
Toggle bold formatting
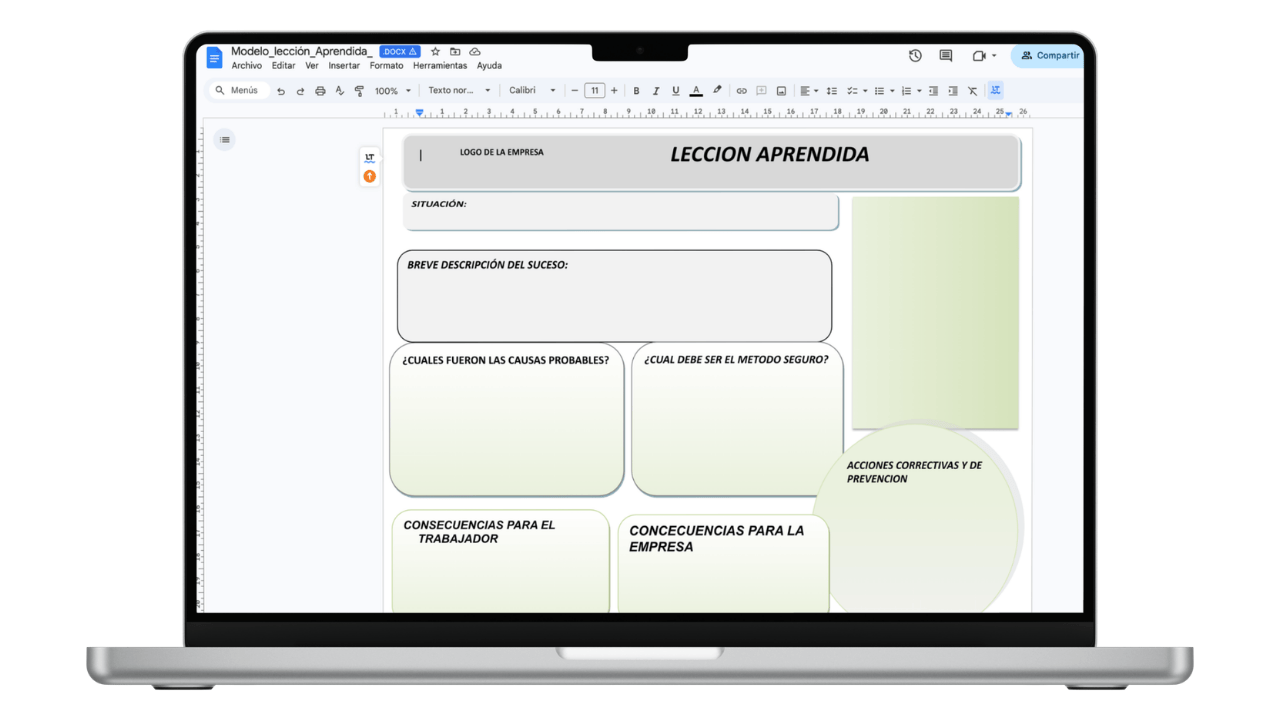635,90
